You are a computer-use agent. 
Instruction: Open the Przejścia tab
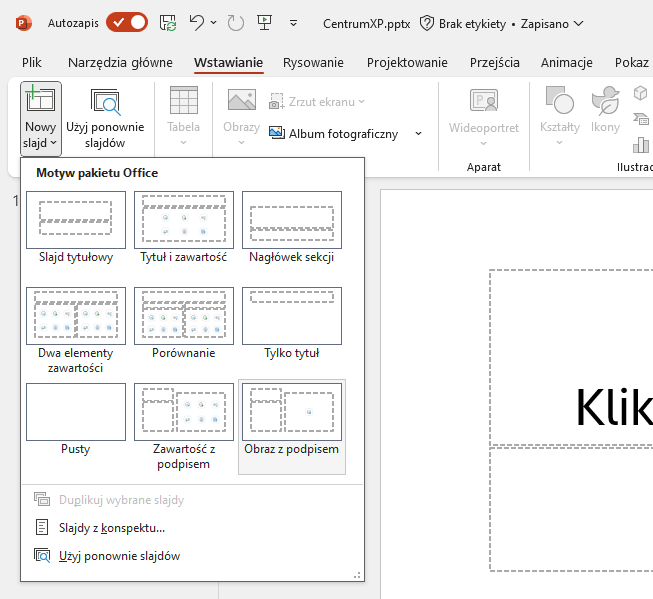coord(495,62)
